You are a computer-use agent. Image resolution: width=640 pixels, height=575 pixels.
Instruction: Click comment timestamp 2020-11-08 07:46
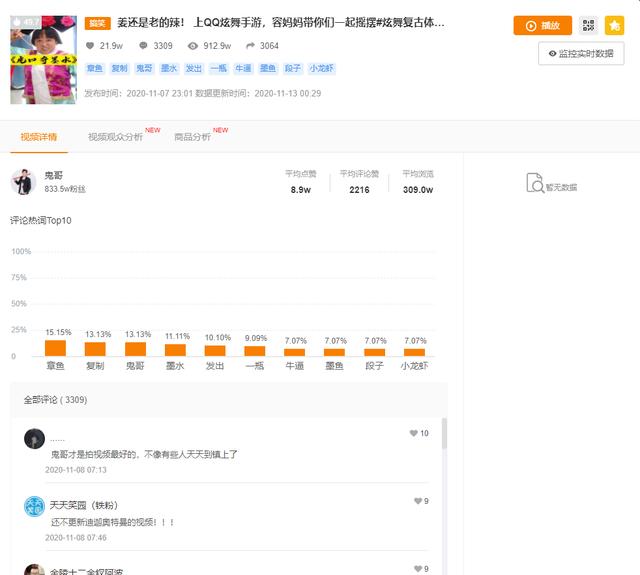point(76,538)
